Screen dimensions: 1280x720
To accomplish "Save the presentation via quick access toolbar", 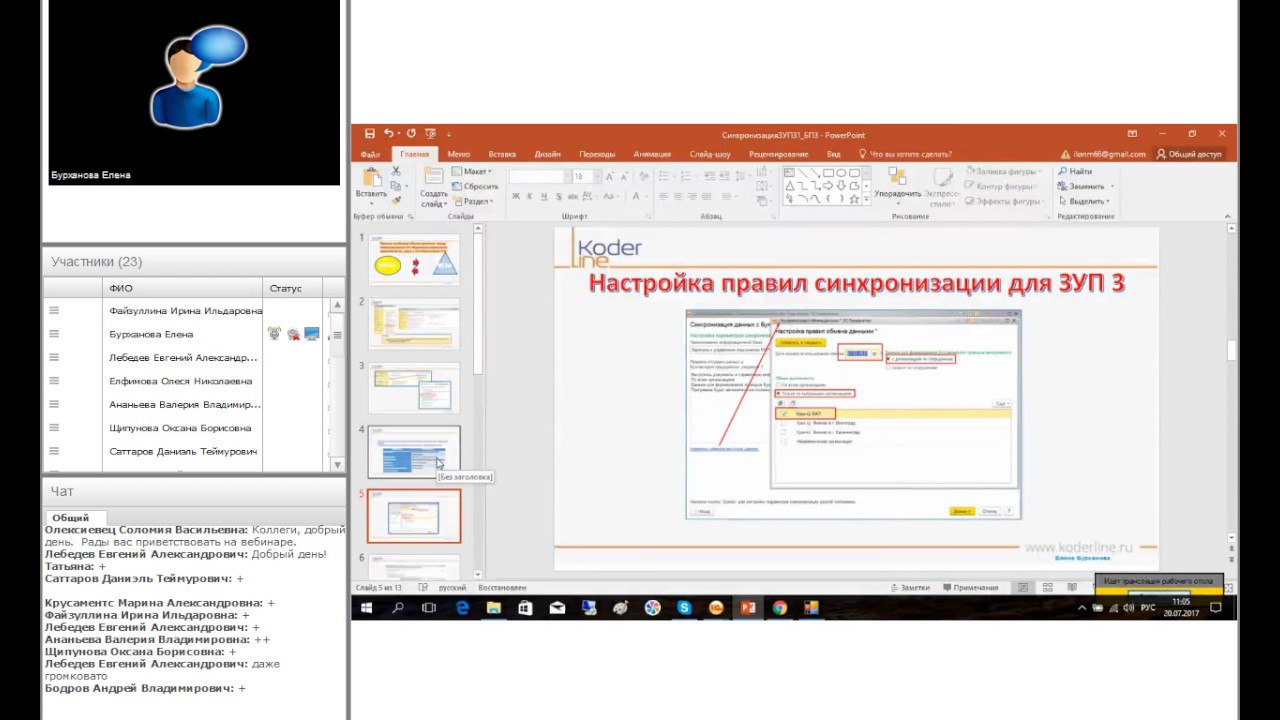I will 370,134.
